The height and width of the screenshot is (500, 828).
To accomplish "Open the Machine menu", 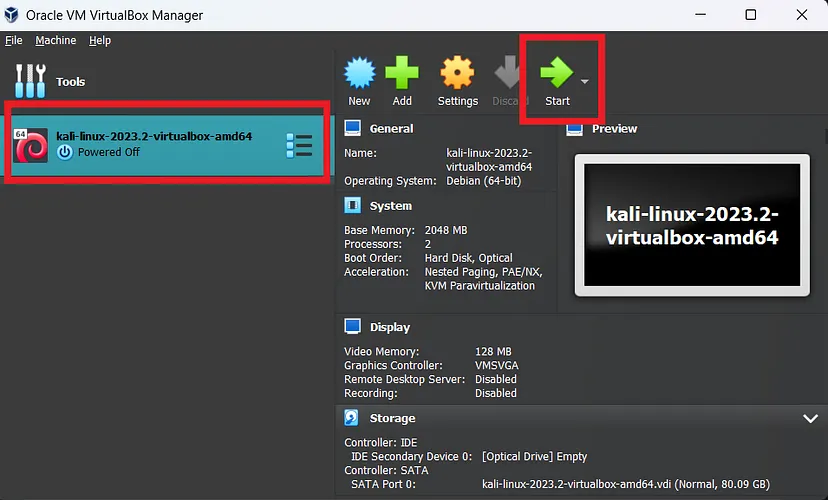I will (x=55, y=40).
